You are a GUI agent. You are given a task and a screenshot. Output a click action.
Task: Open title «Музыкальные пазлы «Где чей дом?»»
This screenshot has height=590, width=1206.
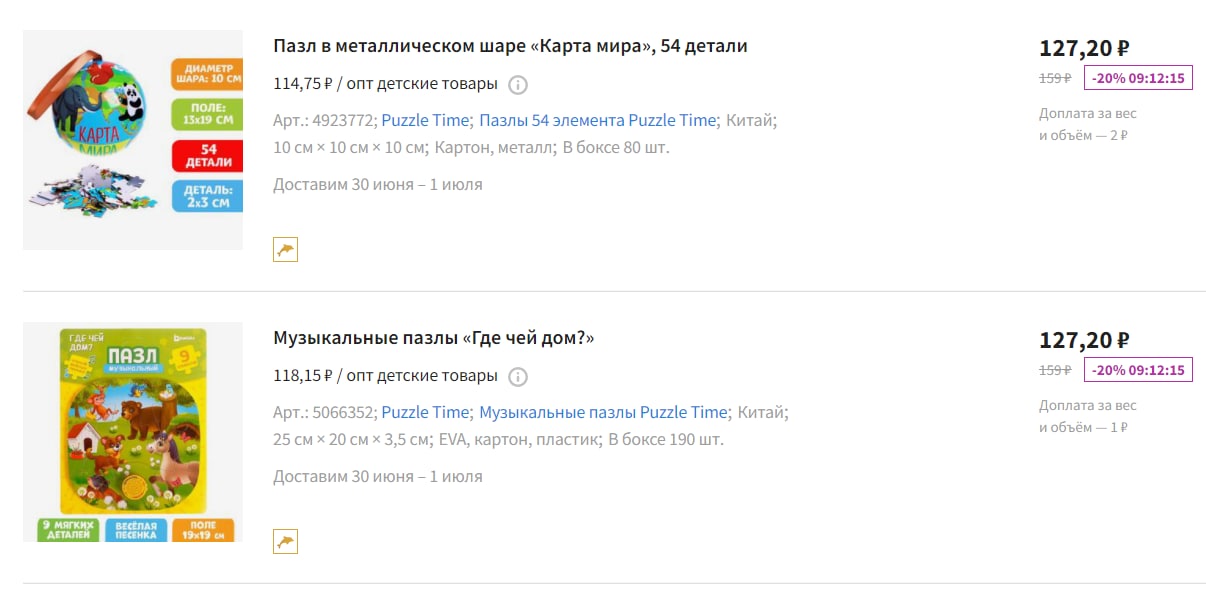434,338
